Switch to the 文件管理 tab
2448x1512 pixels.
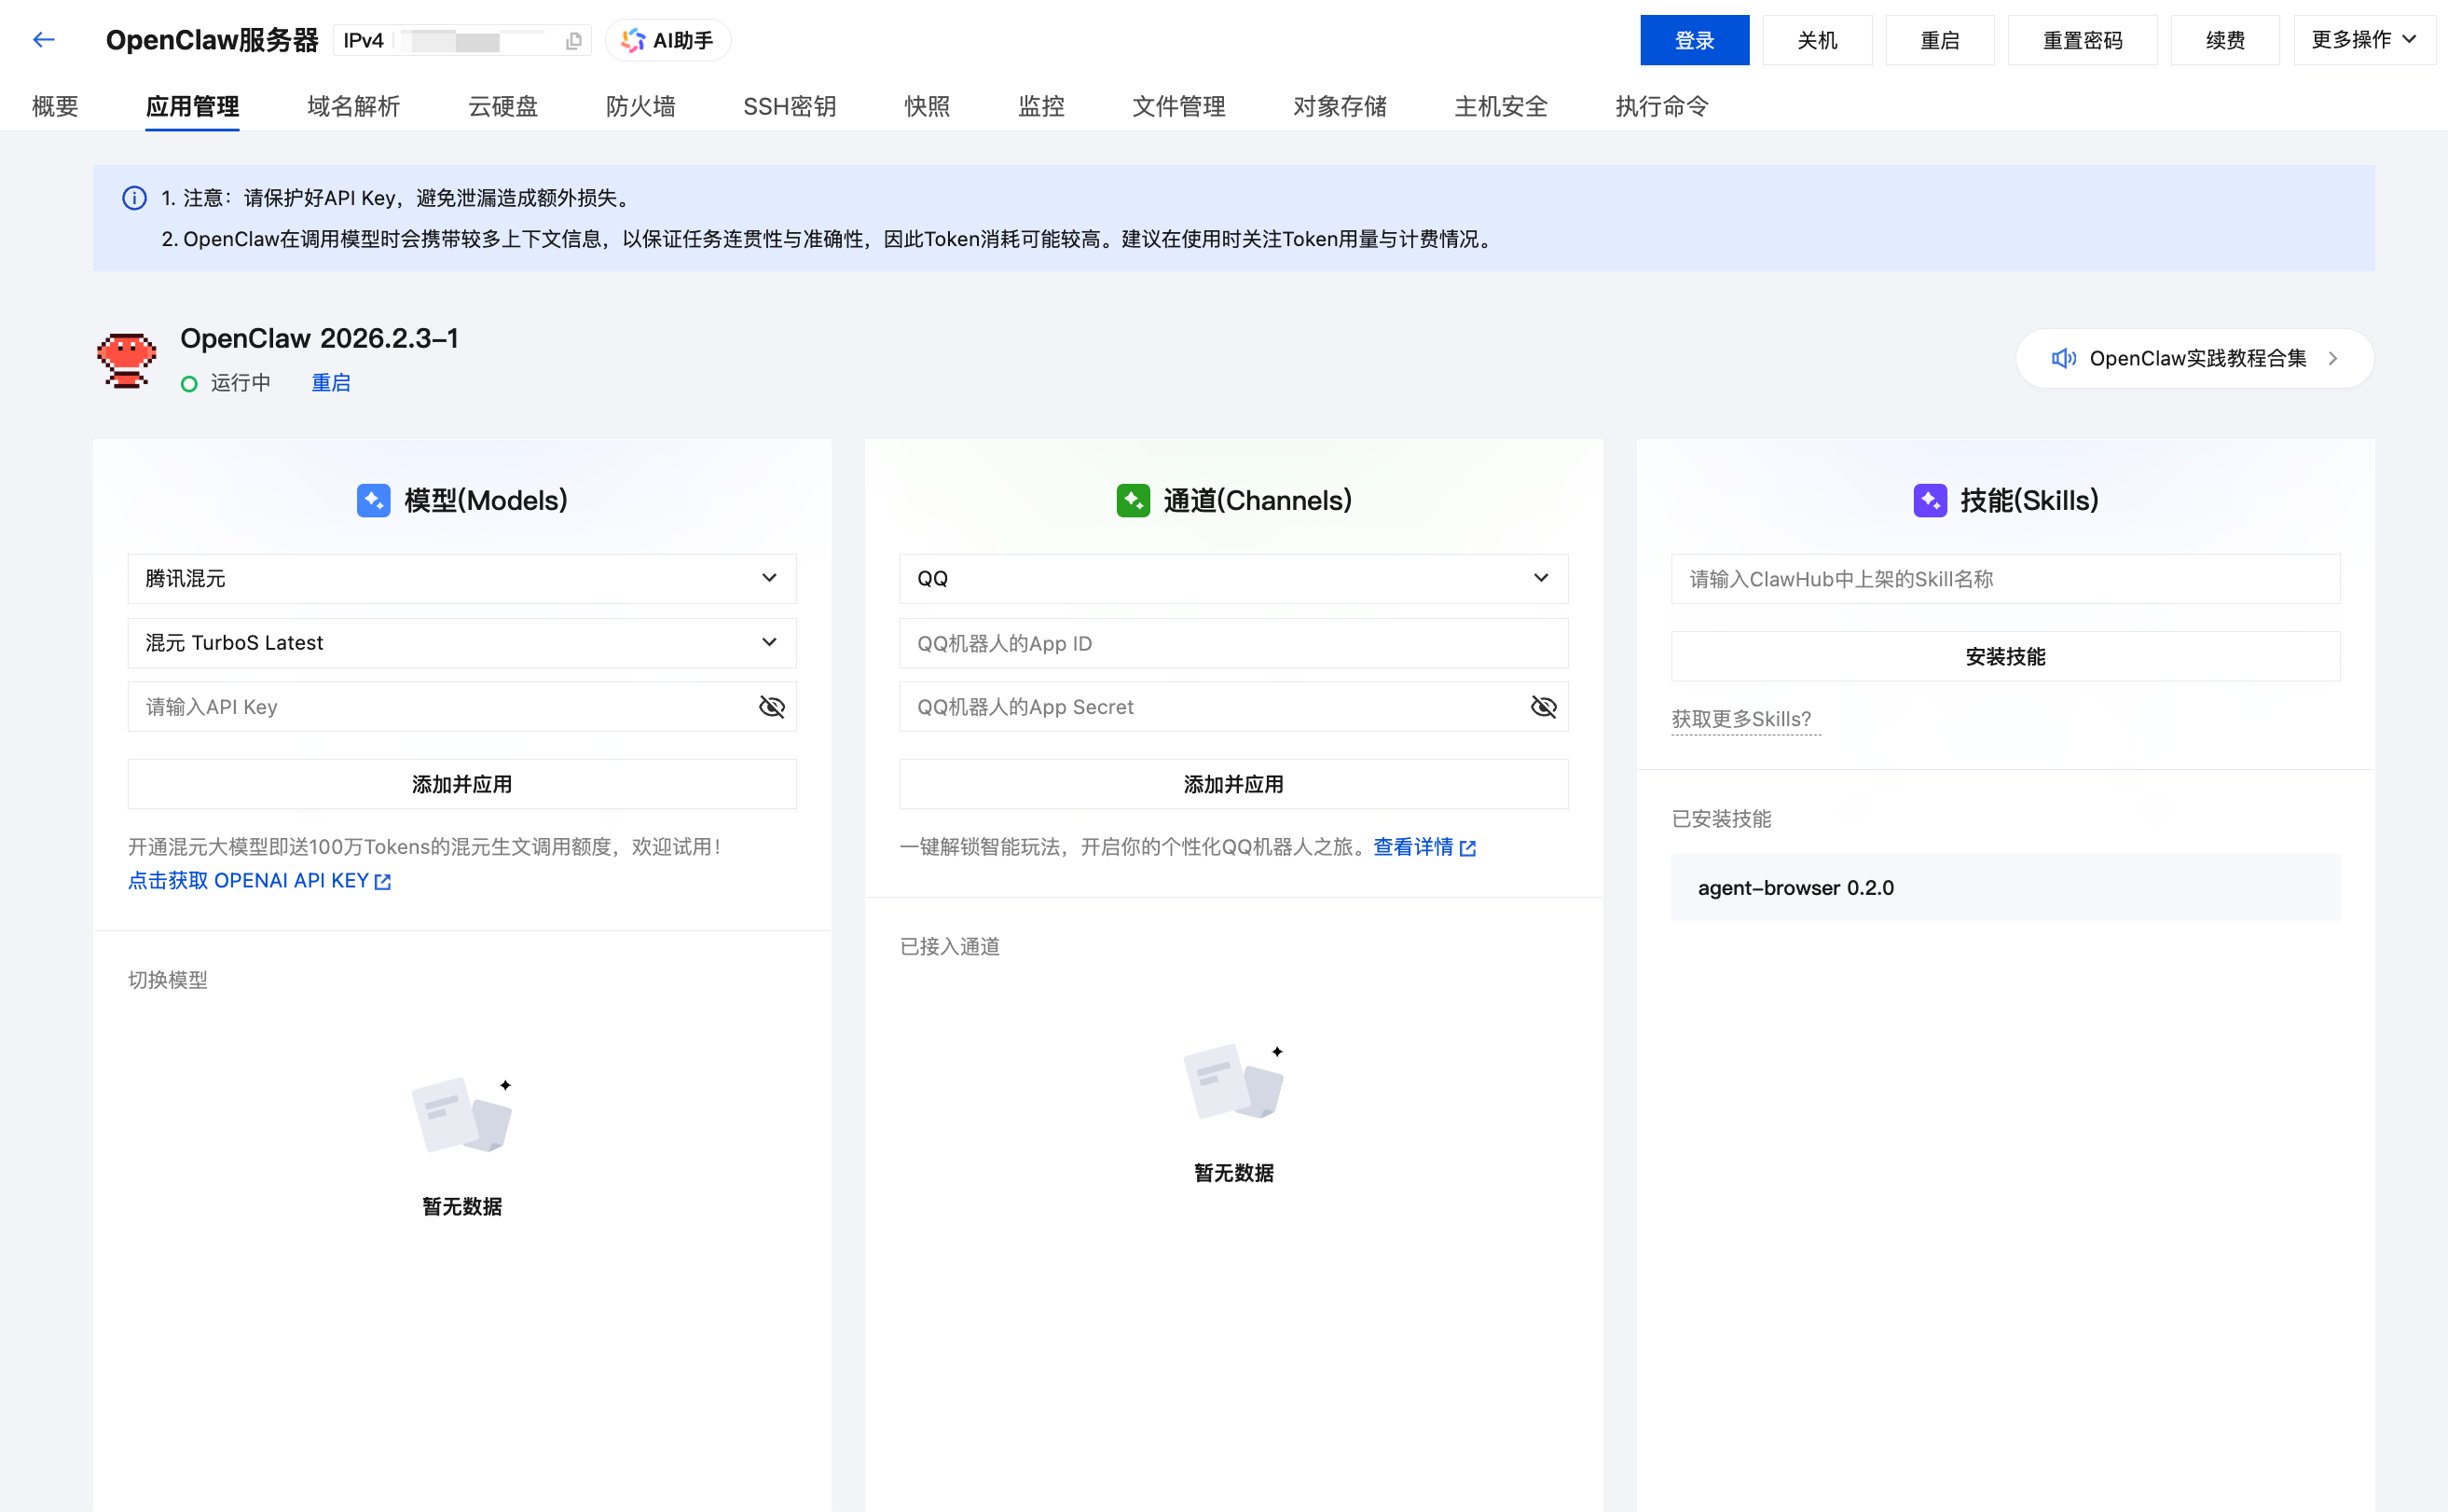tap(1179, 106)
